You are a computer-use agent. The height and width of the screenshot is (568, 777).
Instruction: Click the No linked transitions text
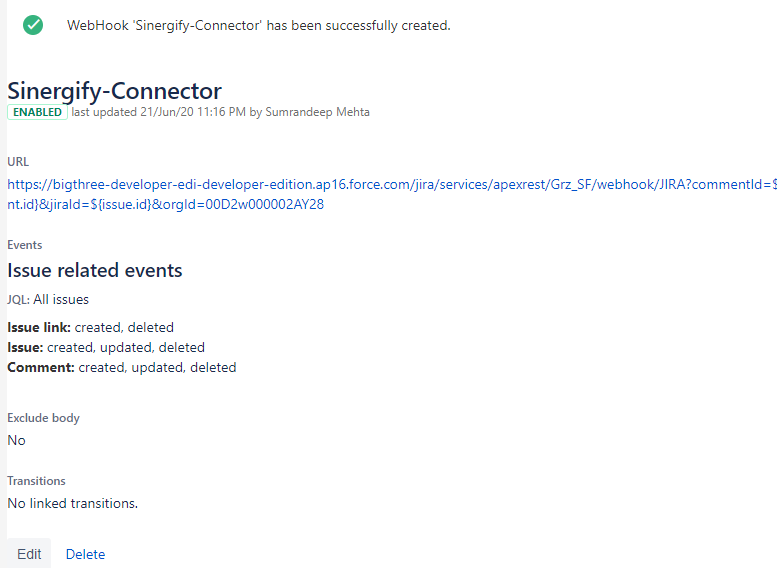click(73, 503)
